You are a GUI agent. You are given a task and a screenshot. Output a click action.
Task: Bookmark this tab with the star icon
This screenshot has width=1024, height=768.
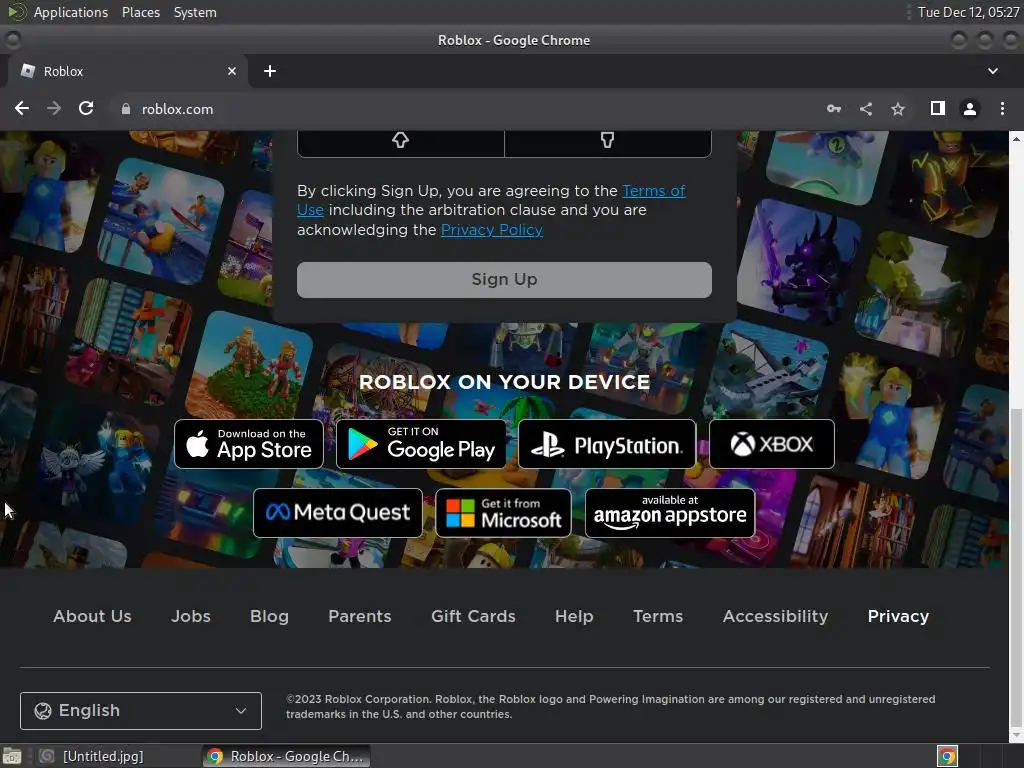coord(898,109)
